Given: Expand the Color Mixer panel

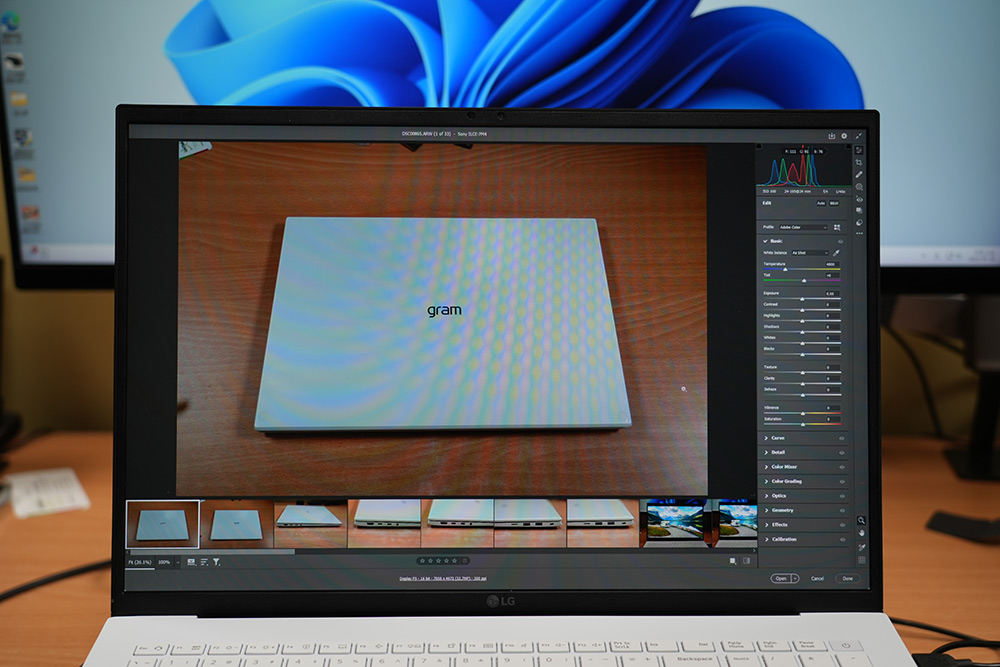Looking at the screenshot, I should (x=766, y=467).
